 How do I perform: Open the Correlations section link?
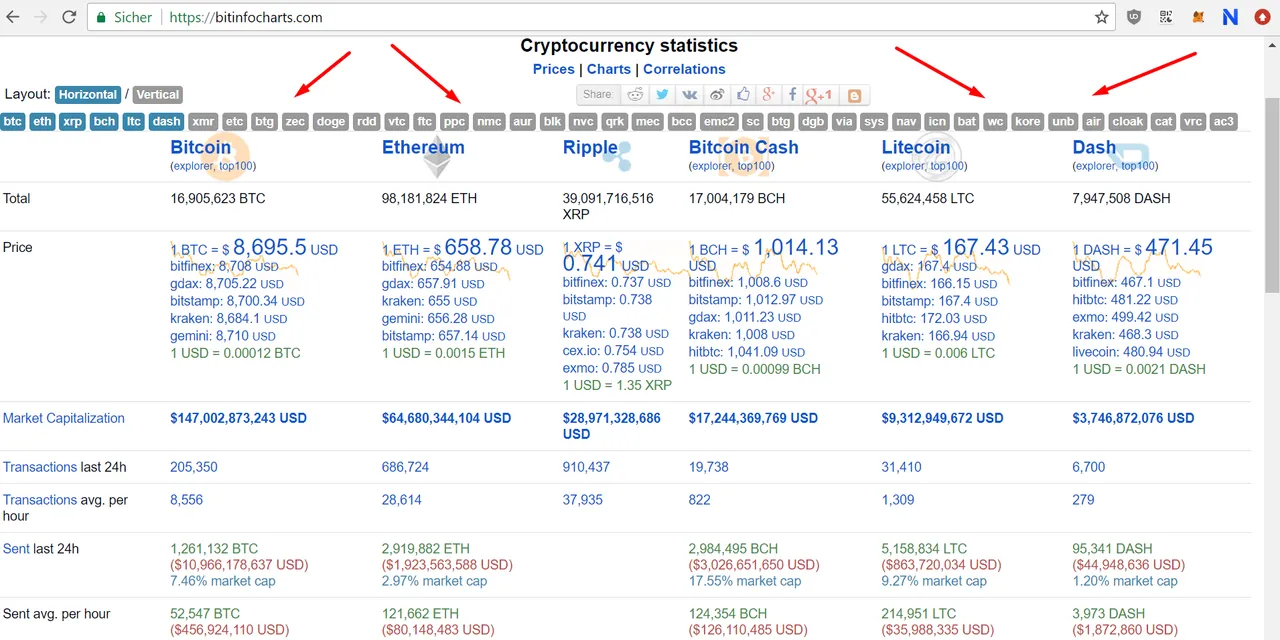[x=684, y=69]
